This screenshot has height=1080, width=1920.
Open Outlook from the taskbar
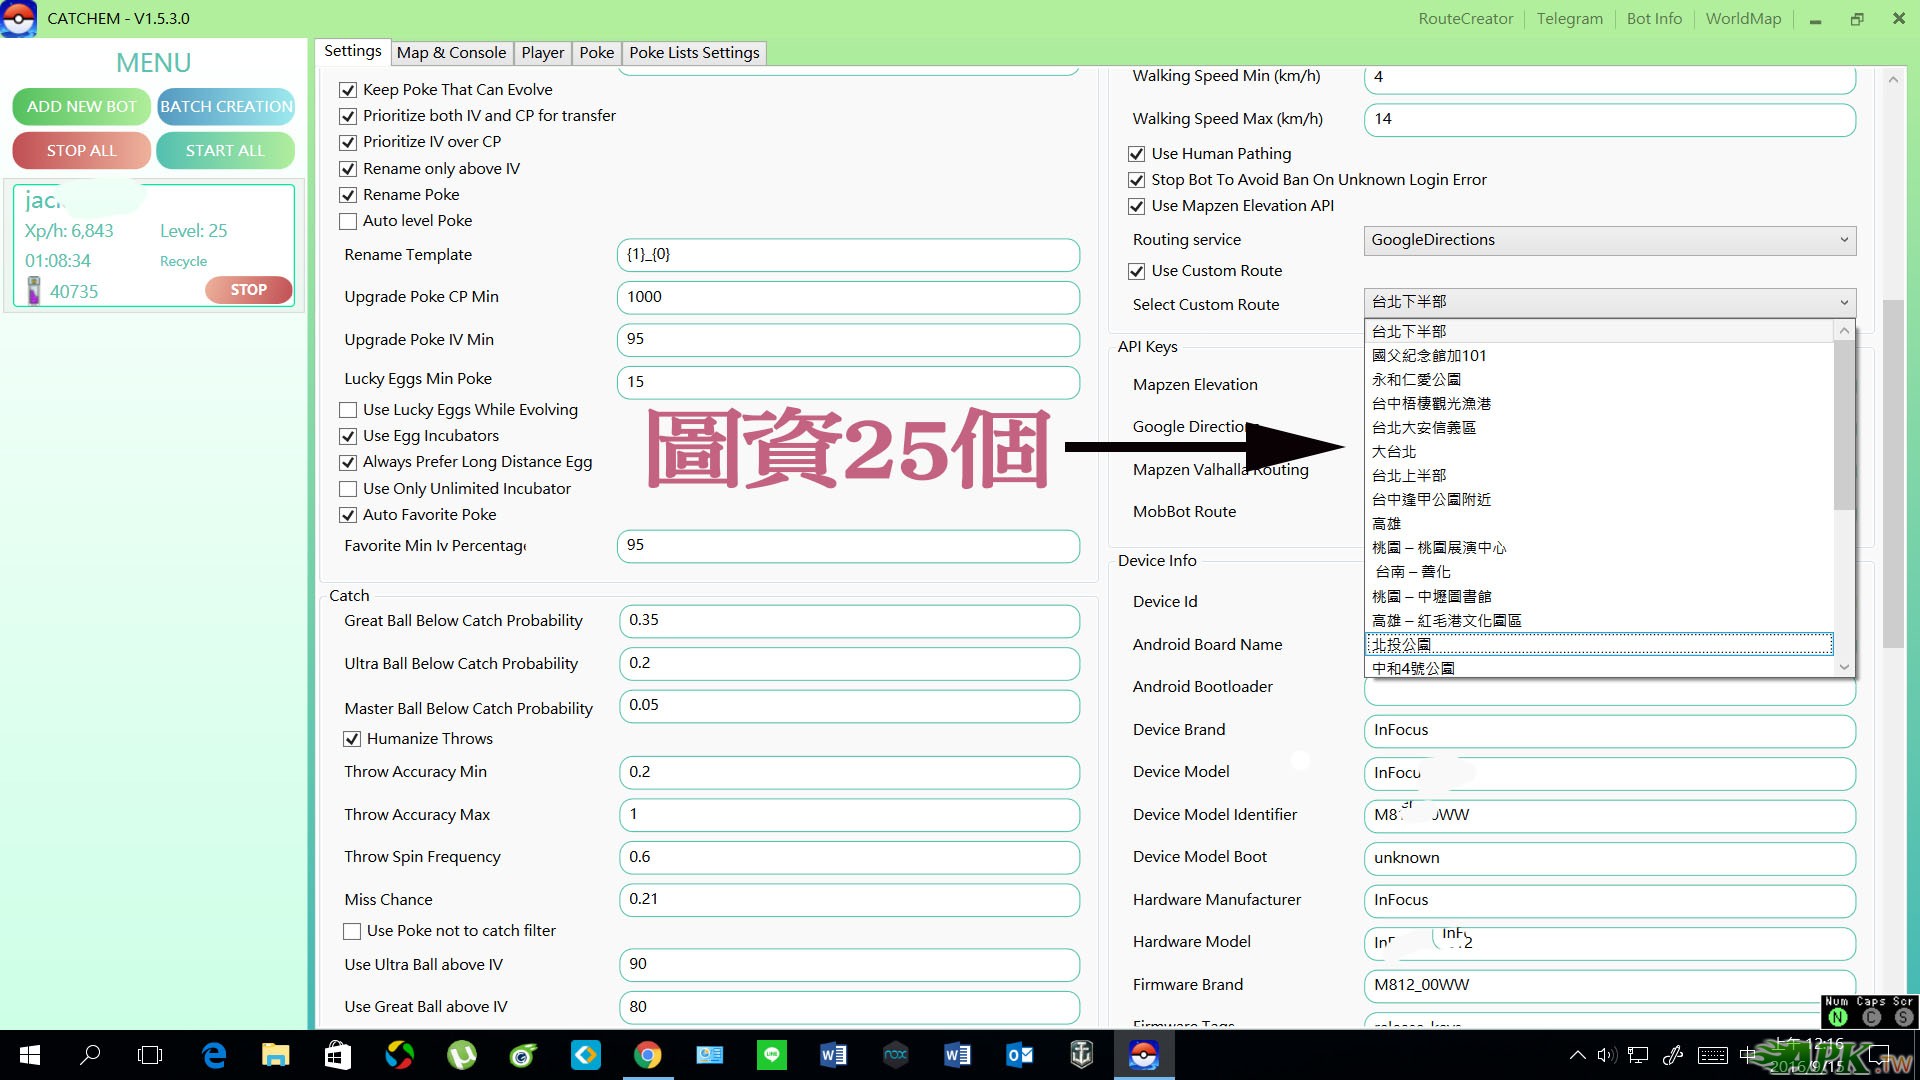coord(1019,1055)
